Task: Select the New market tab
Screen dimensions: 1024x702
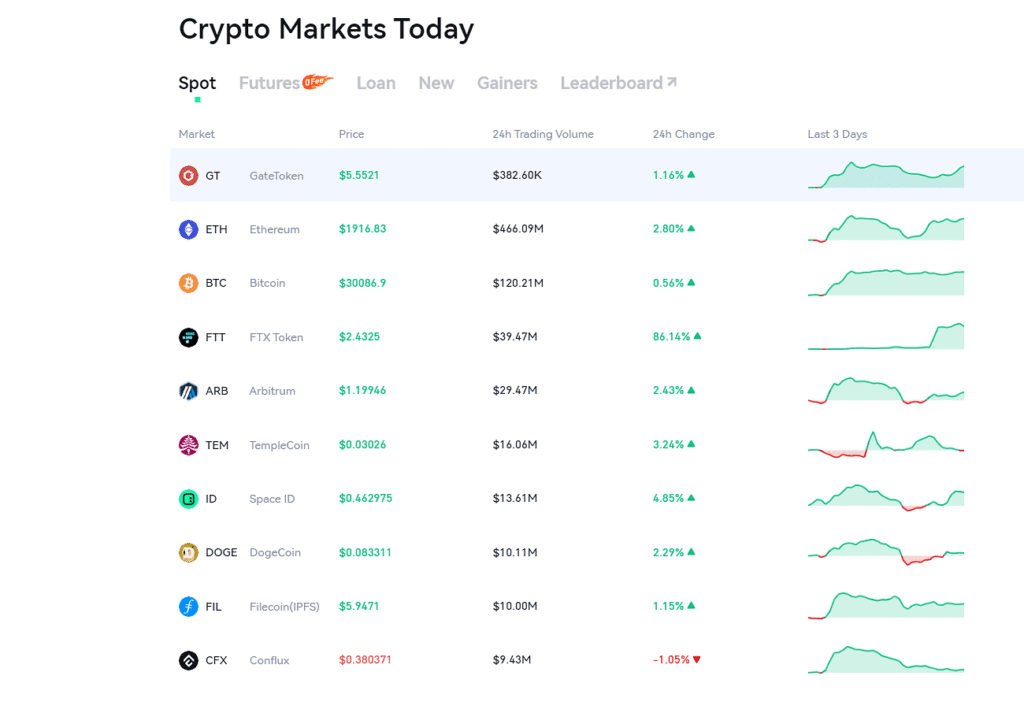Action: [436, 83]
